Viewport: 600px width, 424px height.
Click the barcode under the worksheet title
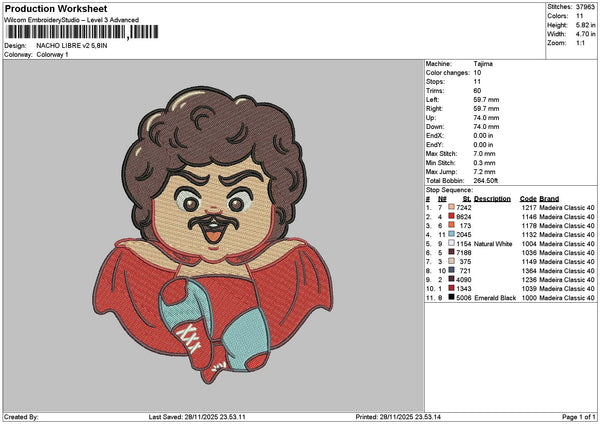[x=82, y=32]
